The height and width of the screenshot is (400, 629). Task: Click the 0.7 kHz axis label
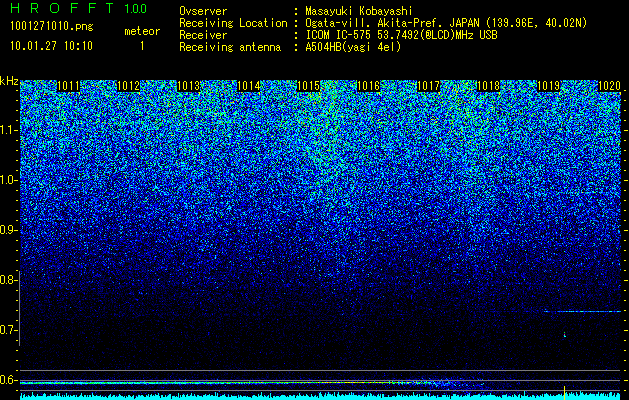click(x=9, y=330)
